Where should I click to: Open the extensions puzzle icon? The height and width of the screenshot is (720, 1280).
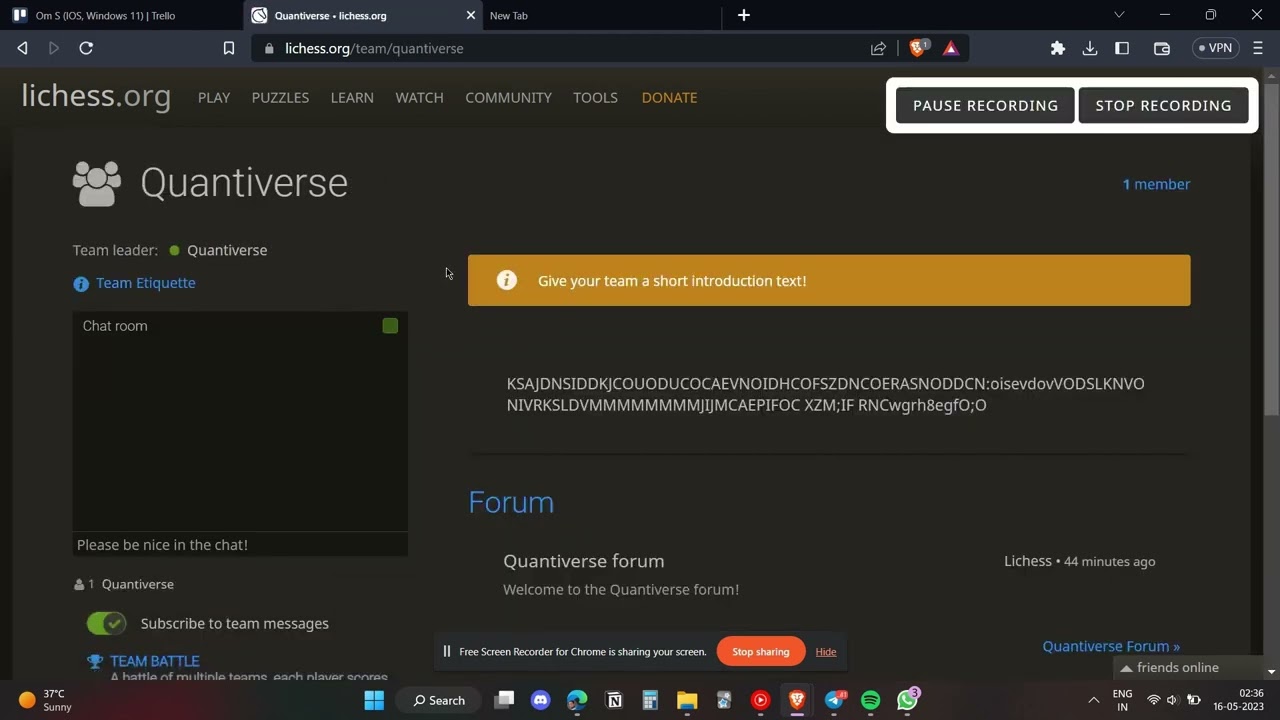(x=1058, y=48)
